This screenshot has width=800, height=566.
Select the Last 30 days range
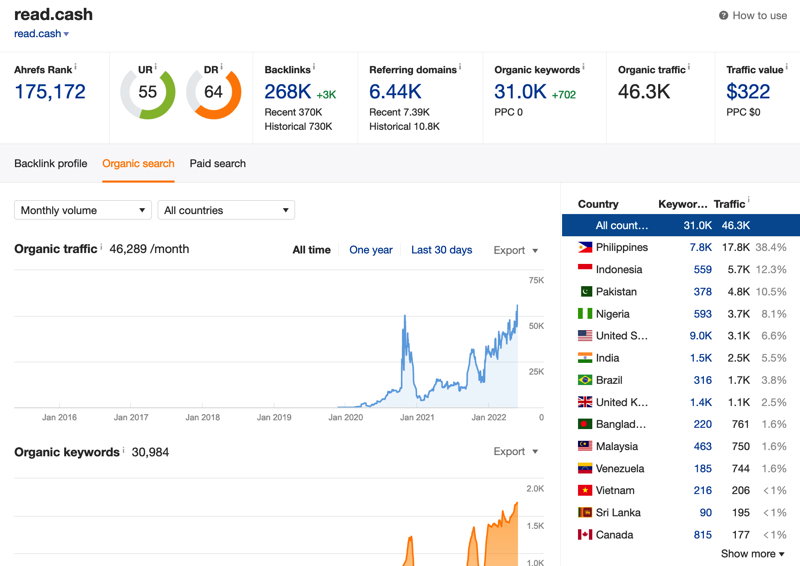[x=441, y=250]
